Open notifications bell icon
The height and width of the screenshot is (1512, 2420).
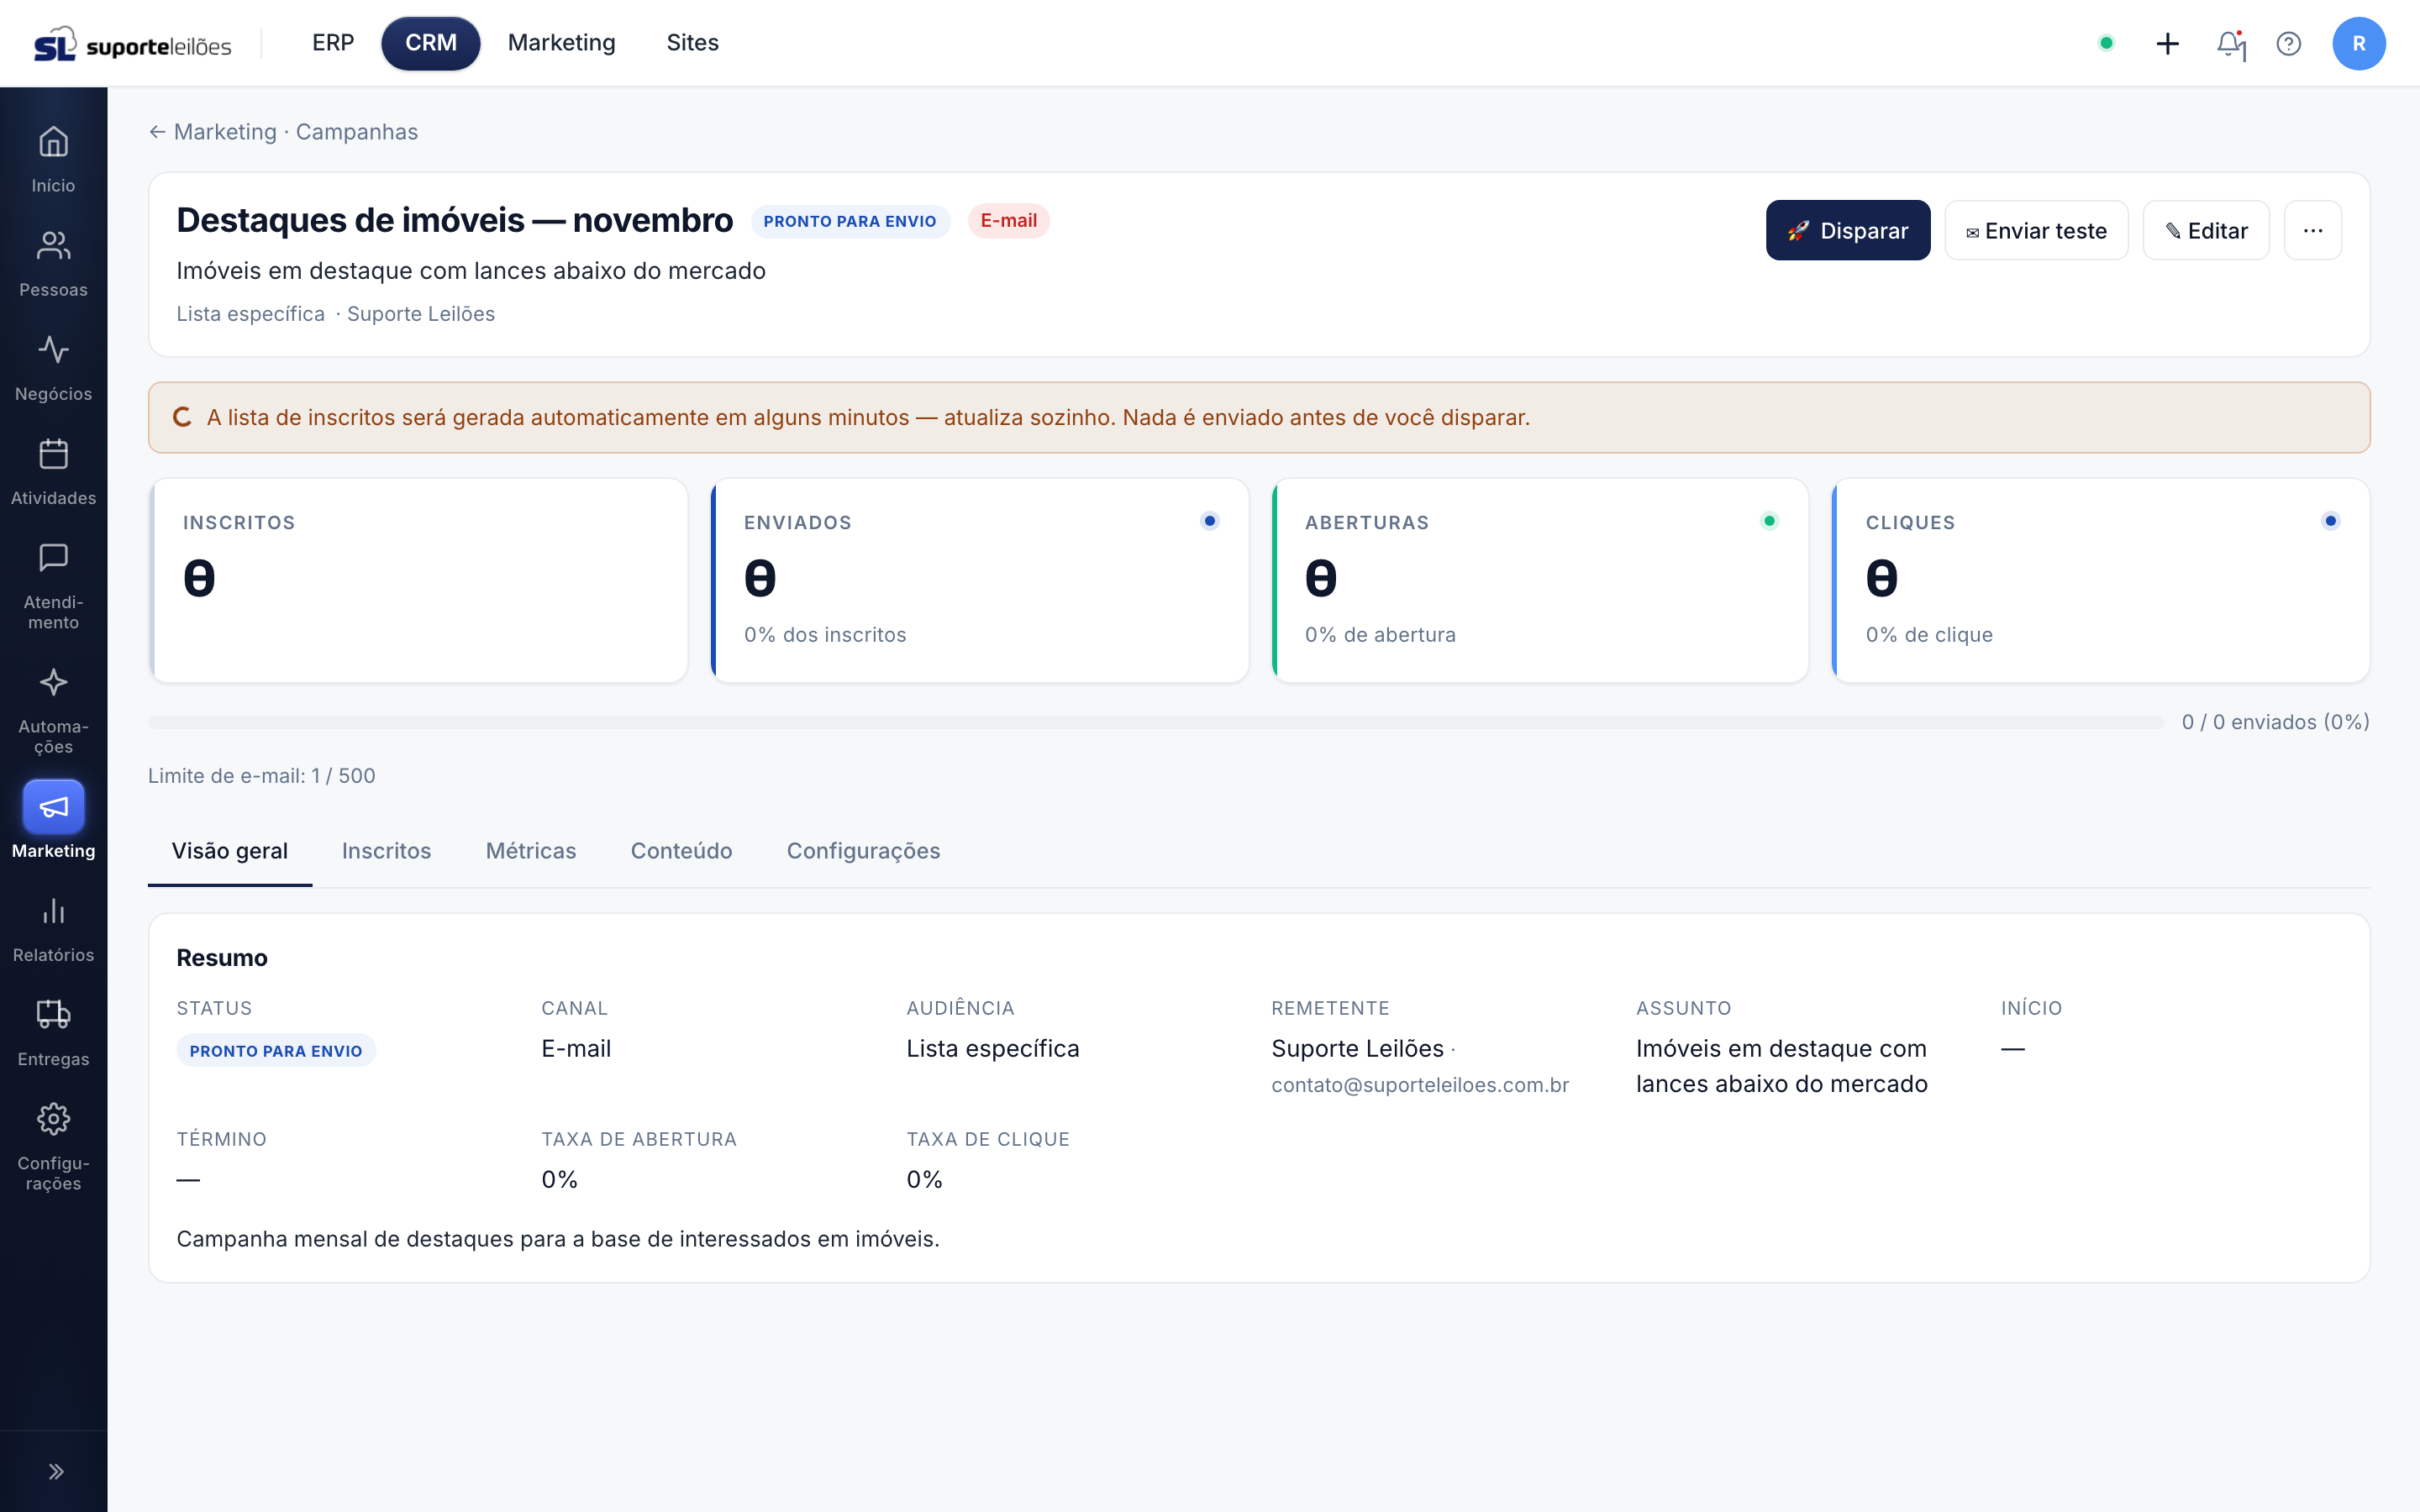2229,43
